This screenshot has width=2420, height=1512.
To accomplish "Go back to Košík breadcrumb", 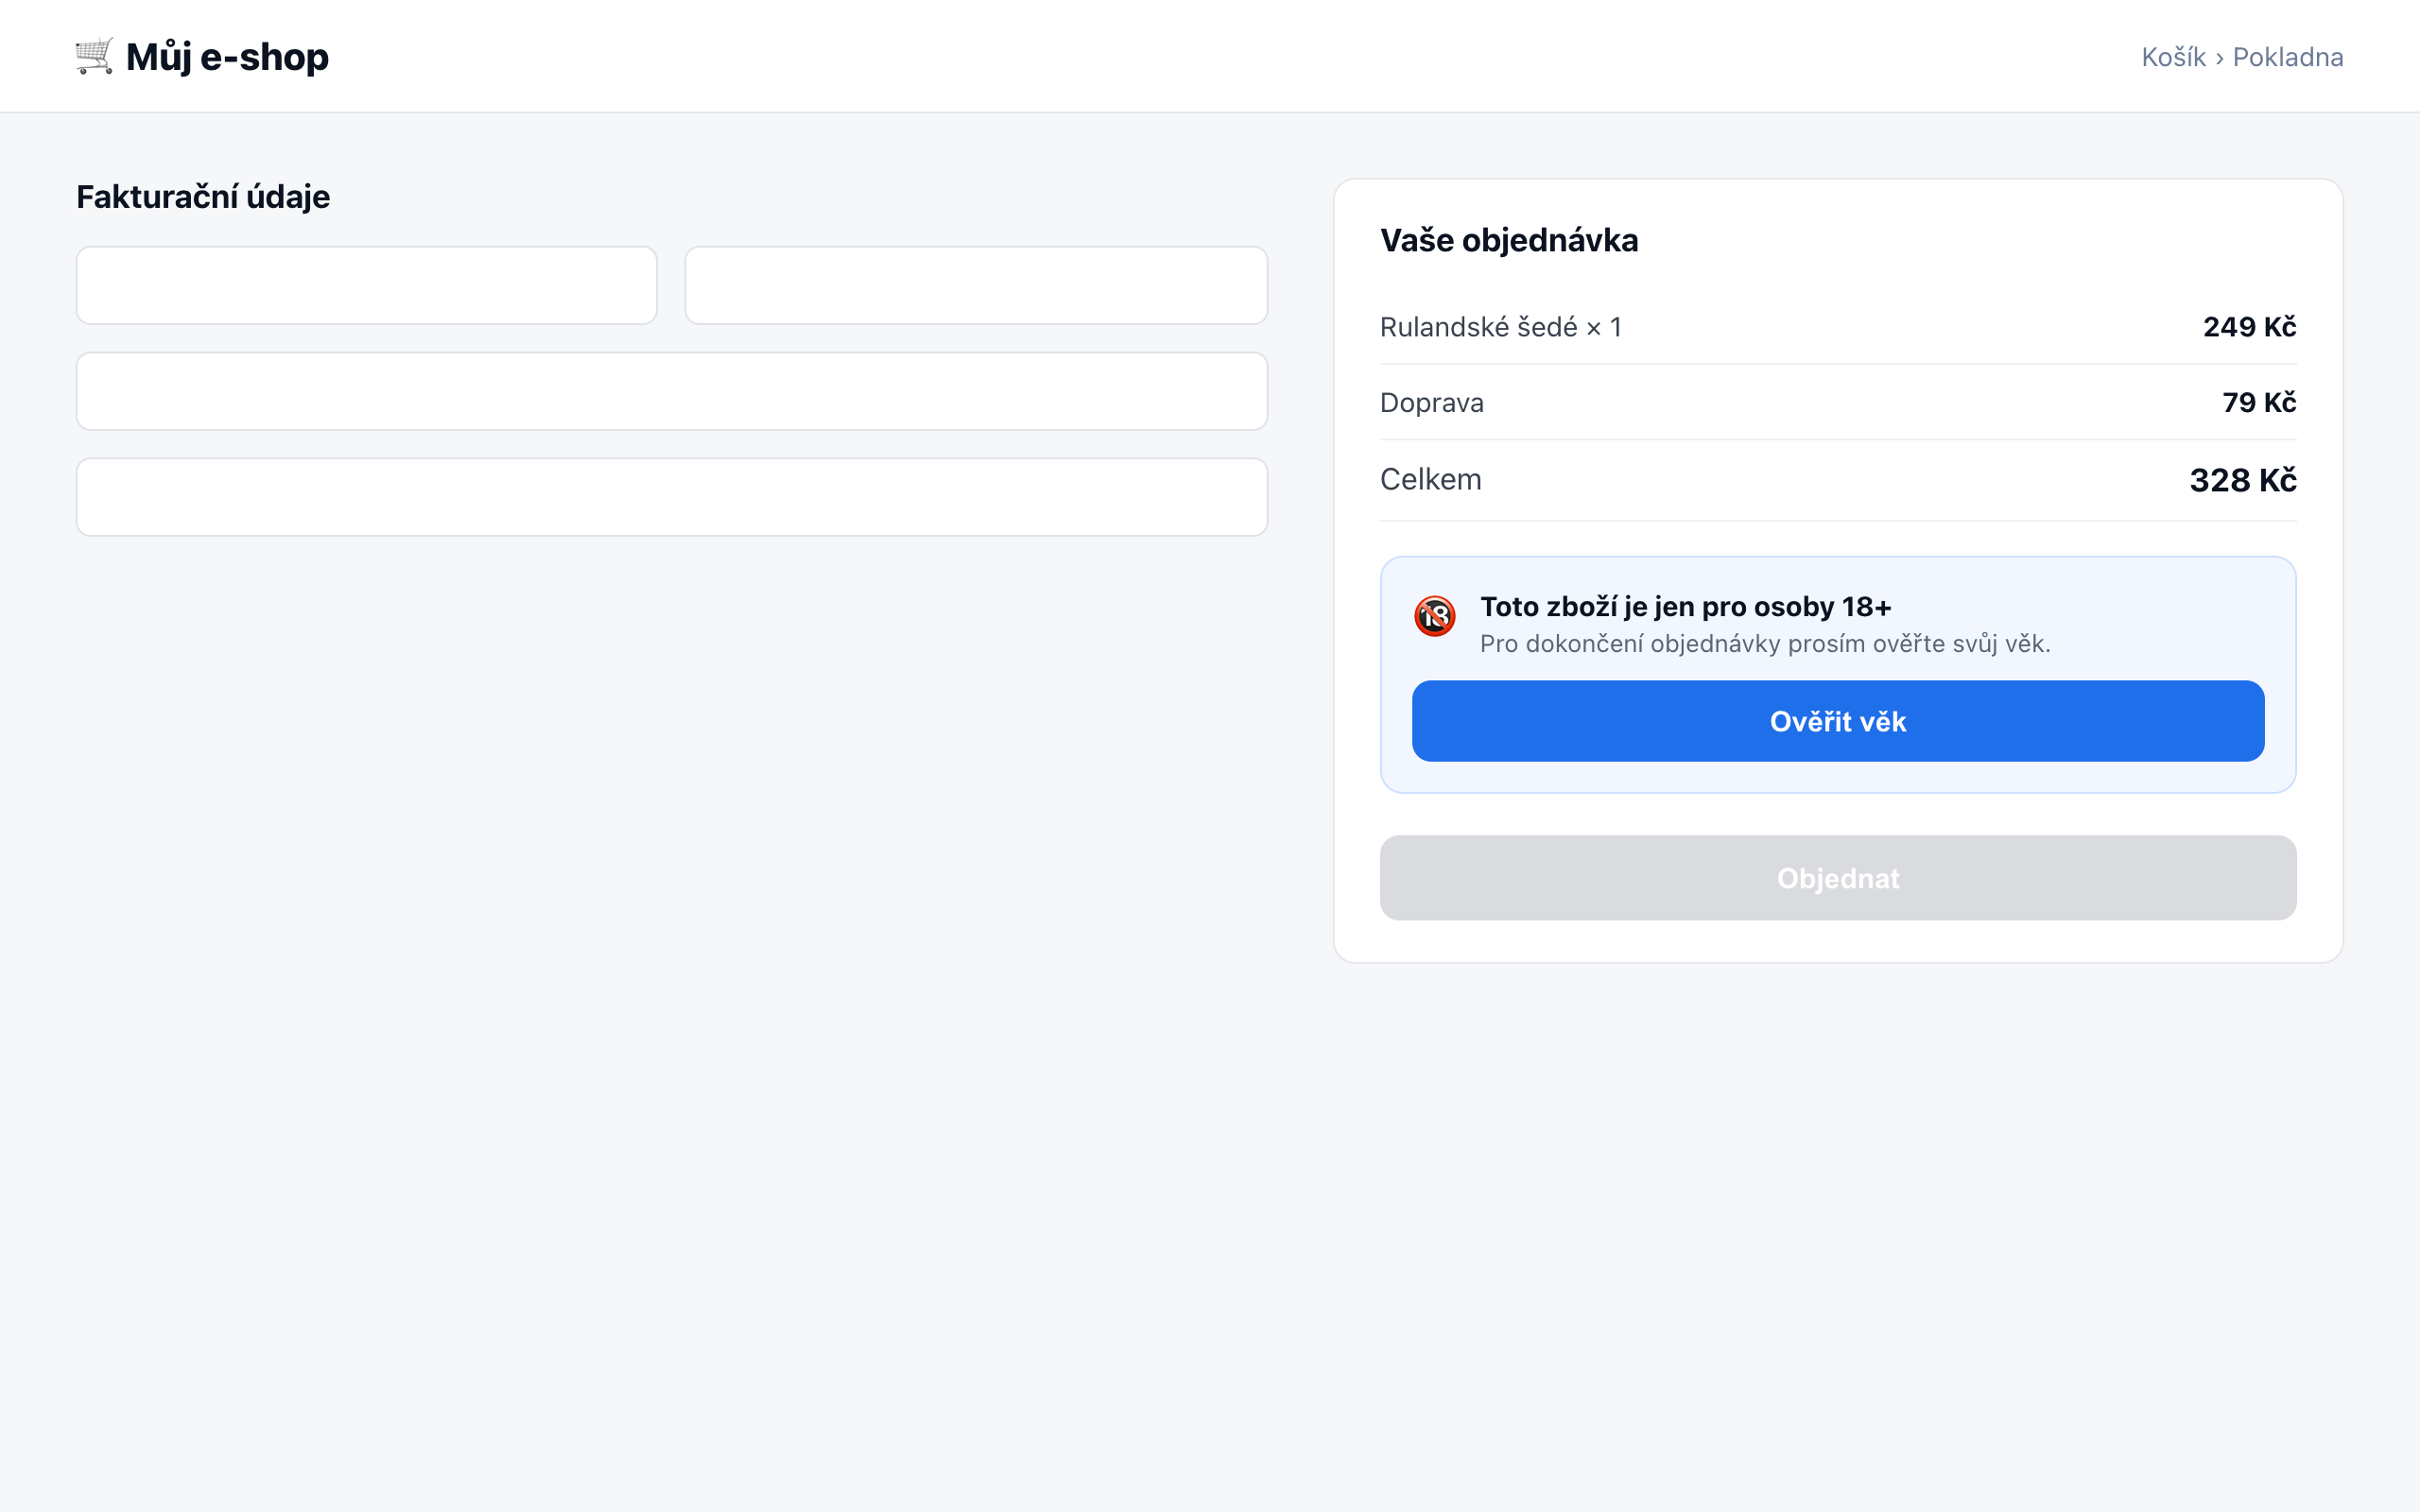I will [2173, 57].
